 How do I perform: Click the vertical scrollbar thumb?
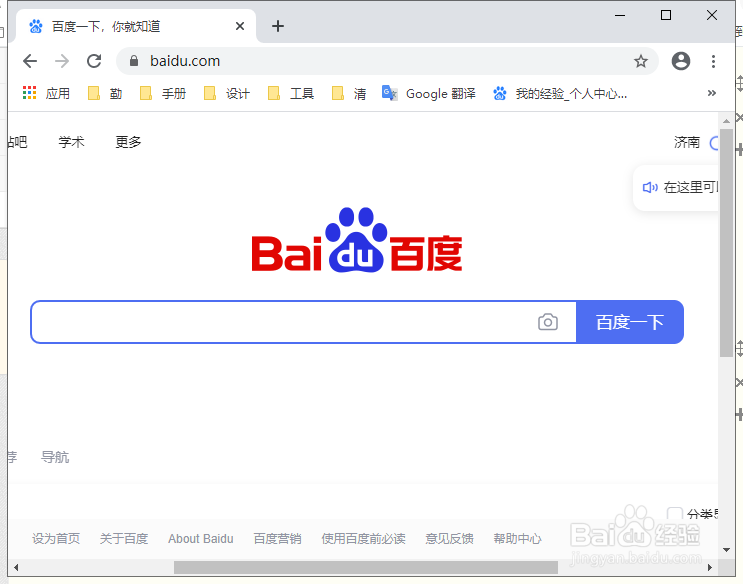tap(726, 243)
